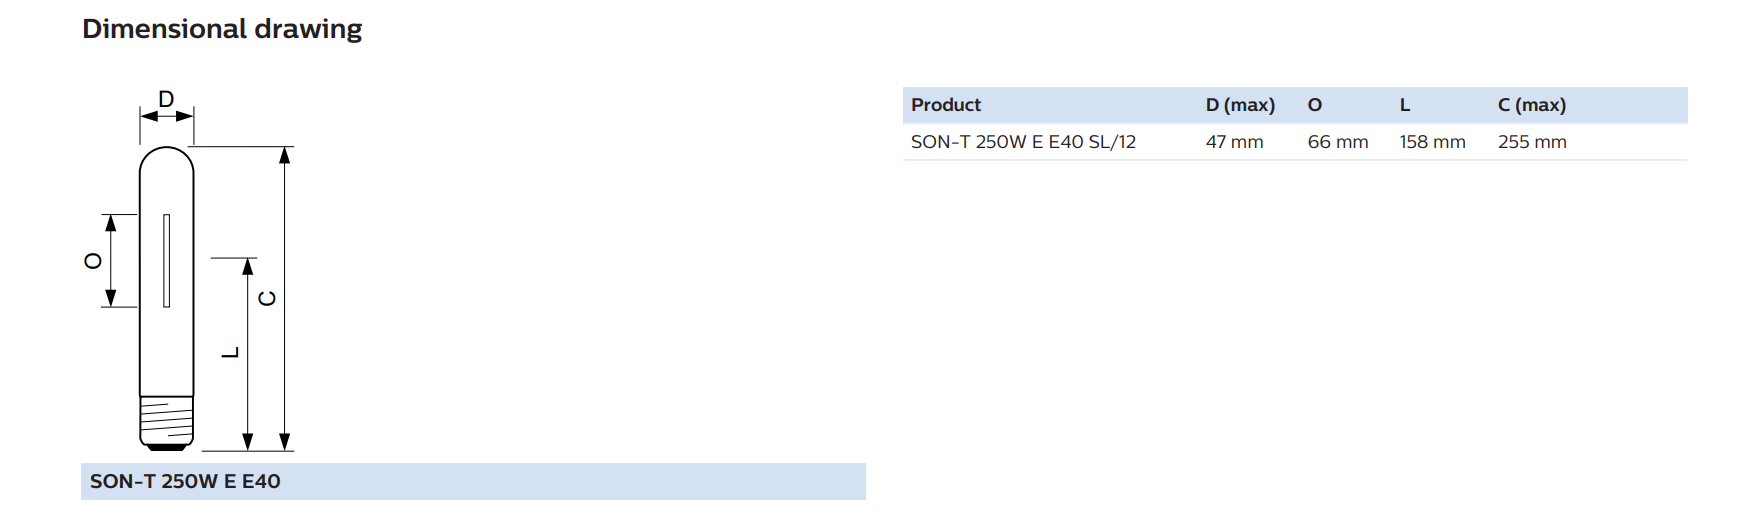Click the 47 mm value cell
Screen dimensions: 1750x520
click(1235, 142)
